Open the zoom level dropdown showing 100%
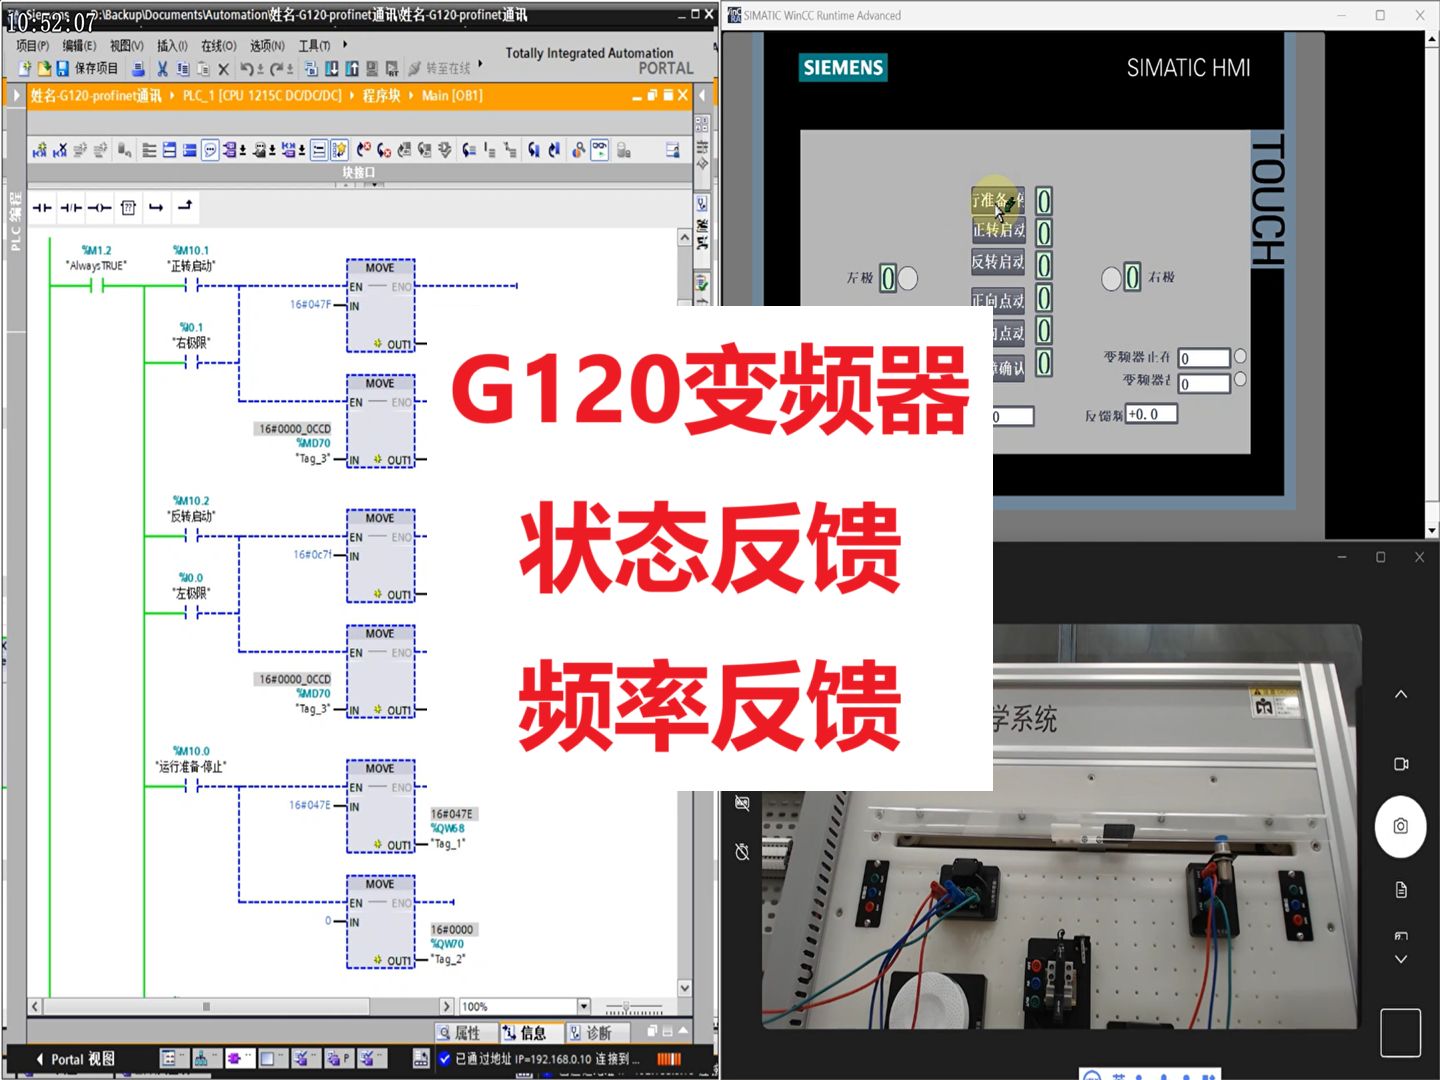Screen dimensions: 1440x1080 click(x=583, y=1006)
